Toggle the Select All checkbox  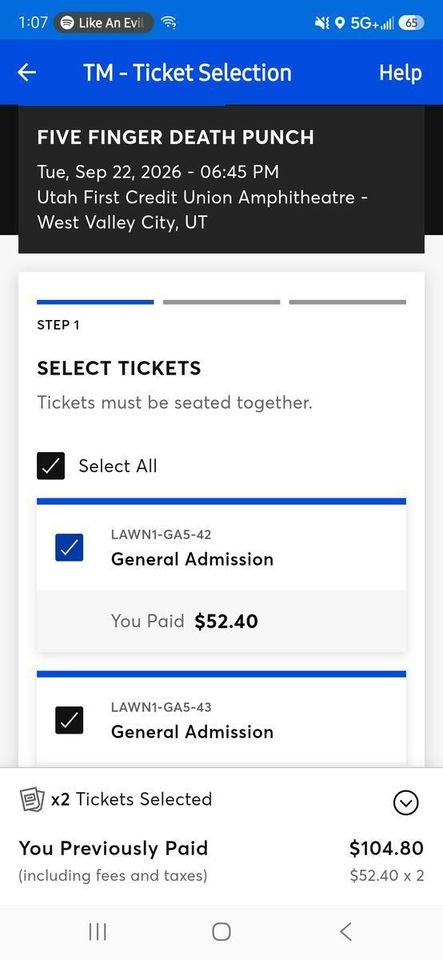point(51,466)
